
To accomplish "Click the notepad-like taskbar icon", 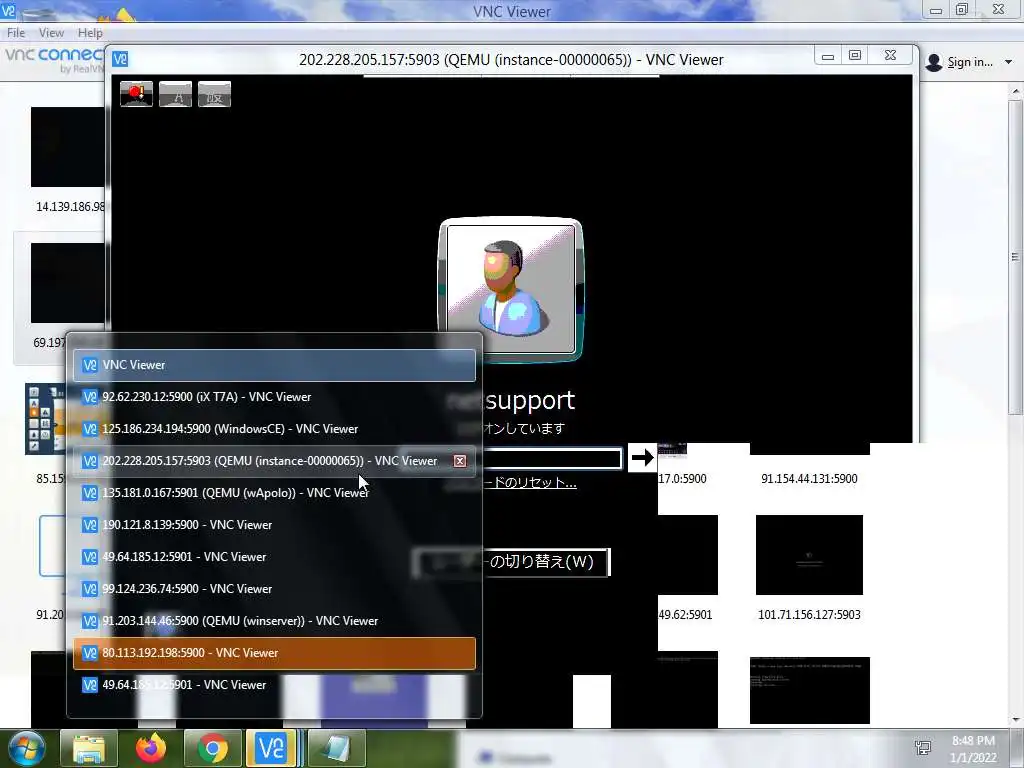I will (x=336, y=748).
